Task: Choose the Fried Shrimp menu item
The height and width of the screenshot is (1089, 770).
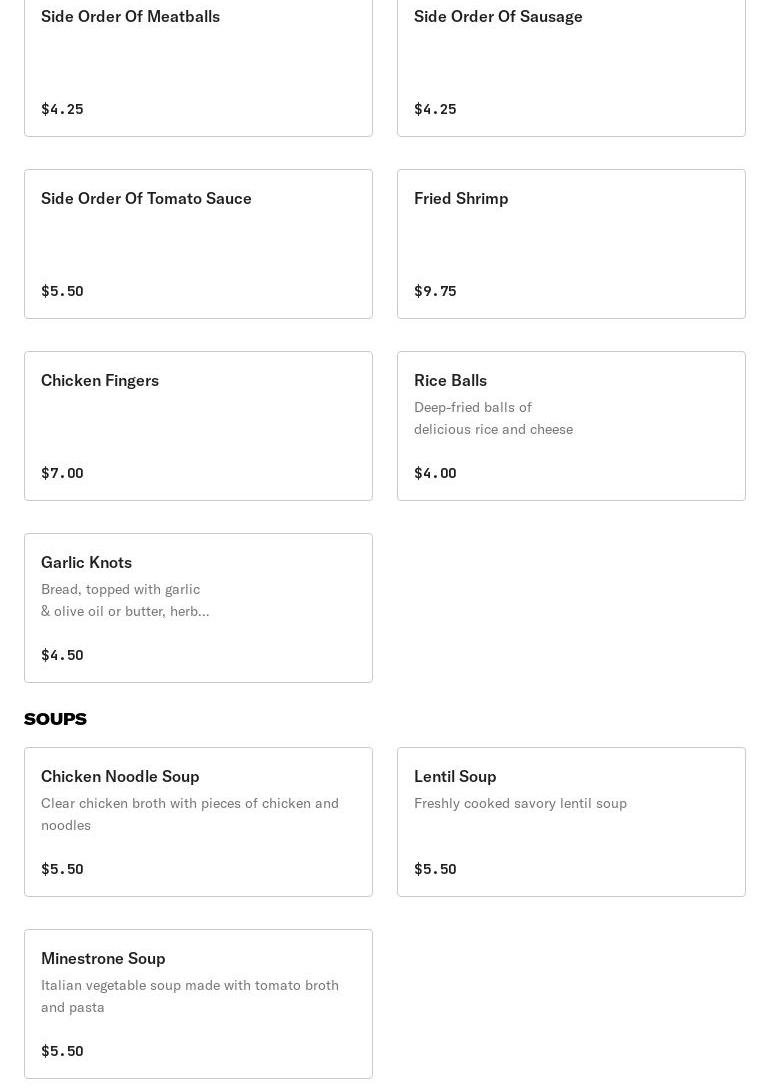Action: coord(571,244)
